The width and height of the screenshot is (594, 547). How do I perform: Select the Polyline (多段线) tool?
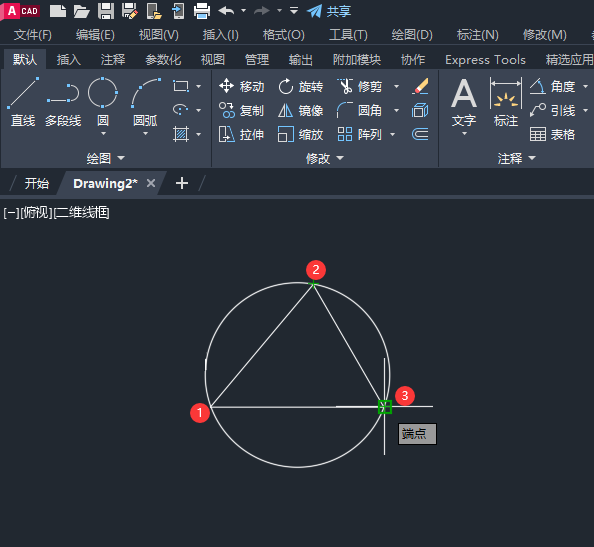pyautogui.click(x=63, y=102)
